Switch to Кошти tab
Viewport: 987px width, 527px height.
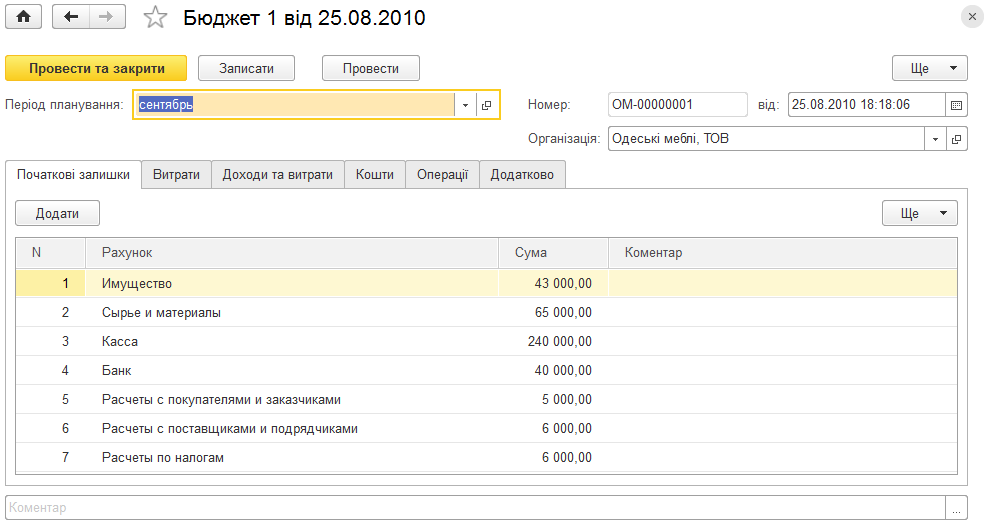[375, 174]
